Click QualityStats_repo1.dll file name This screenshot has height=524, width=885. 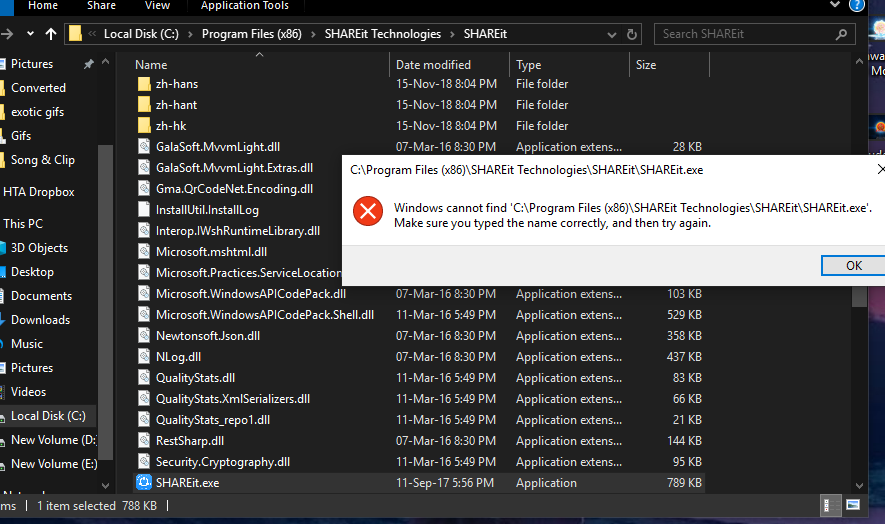coord(213,420)
